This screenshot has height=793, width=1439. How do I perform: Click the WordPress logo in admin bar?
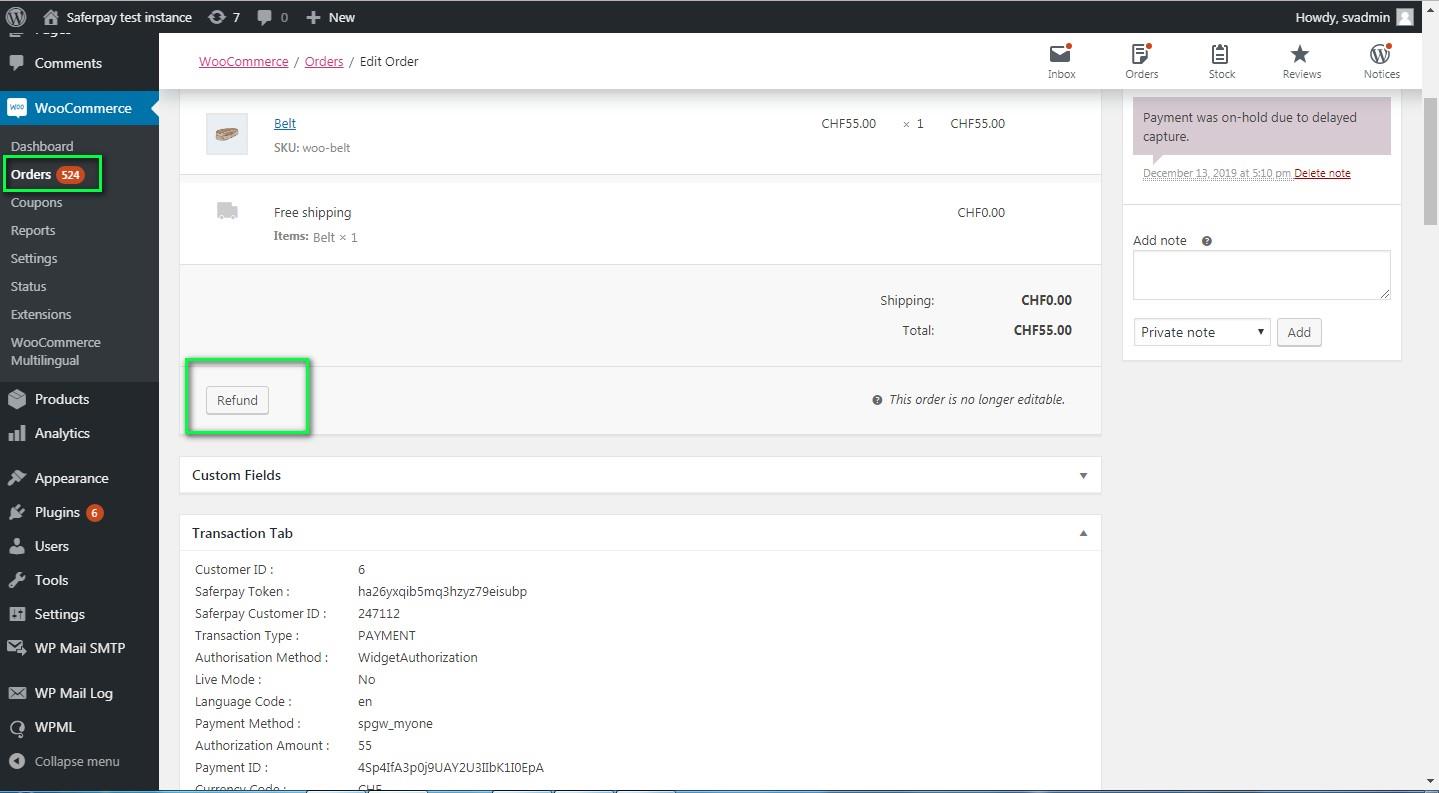click(x=16, y=17)
